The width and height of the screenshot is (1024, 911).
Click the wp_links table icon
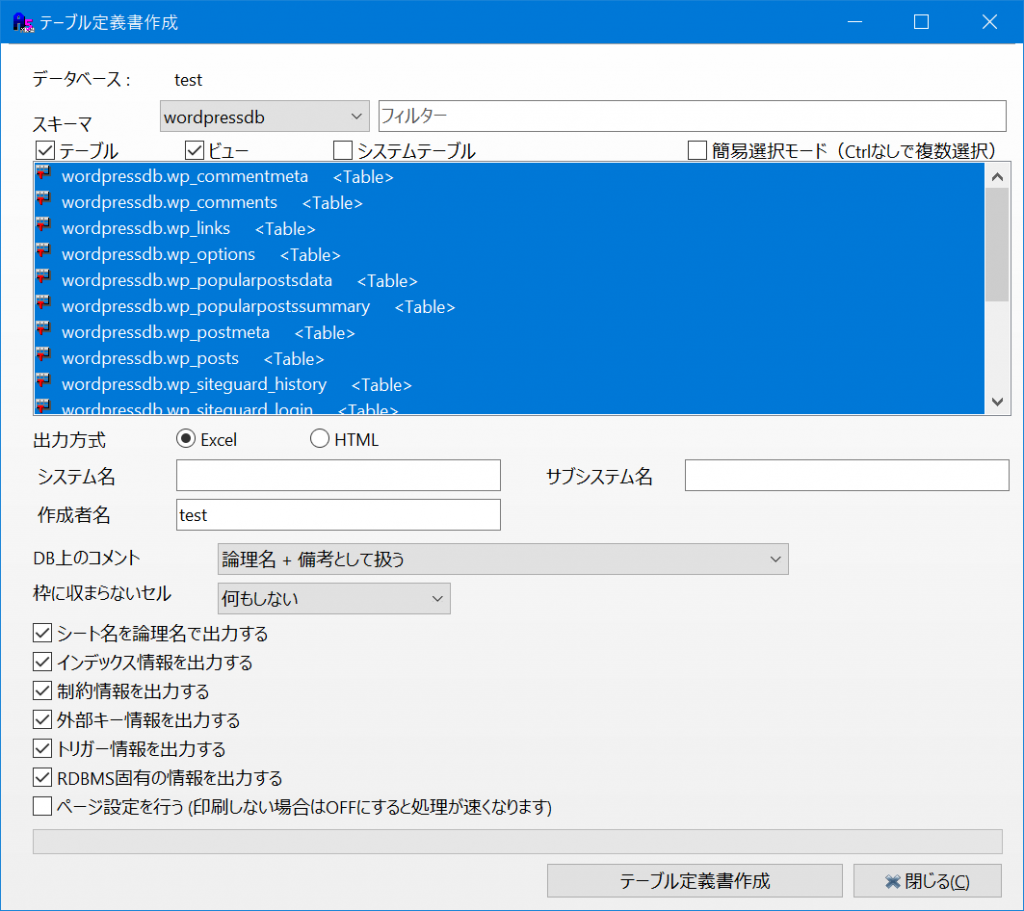point(43,226)
